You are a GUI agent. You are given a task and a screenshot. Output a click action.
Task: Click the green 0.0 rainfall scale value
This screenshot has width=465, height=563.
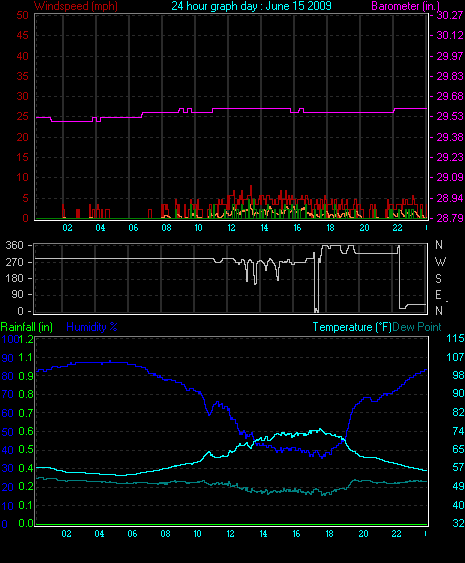(25, 524)
